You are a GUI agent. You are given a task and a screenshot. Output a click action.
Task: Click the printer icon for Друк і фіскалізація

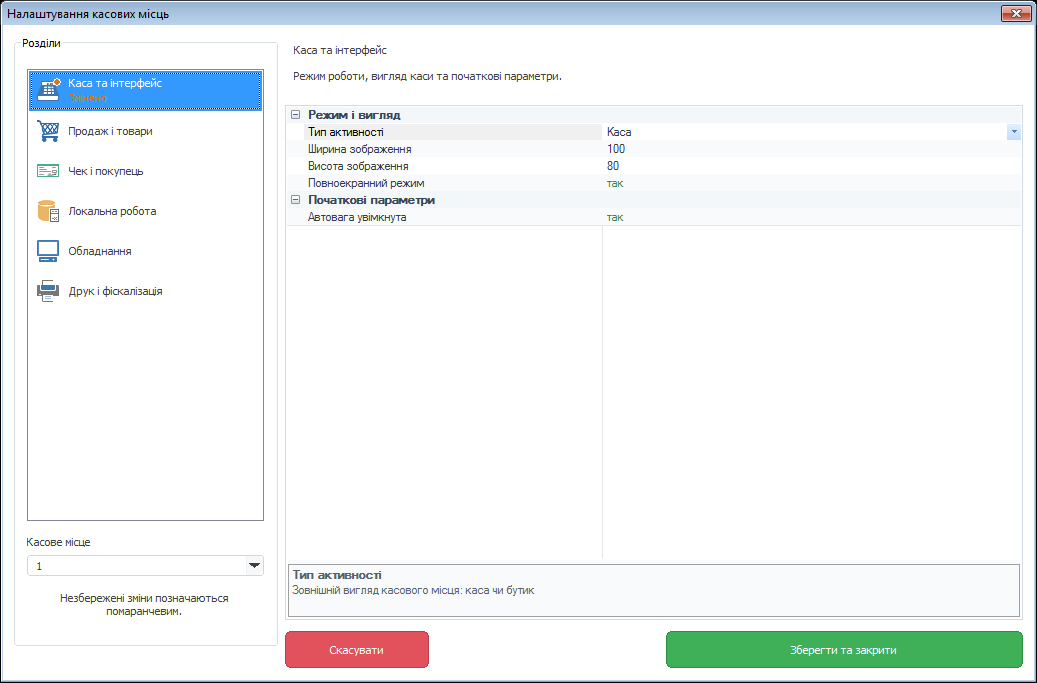(48, 291)
